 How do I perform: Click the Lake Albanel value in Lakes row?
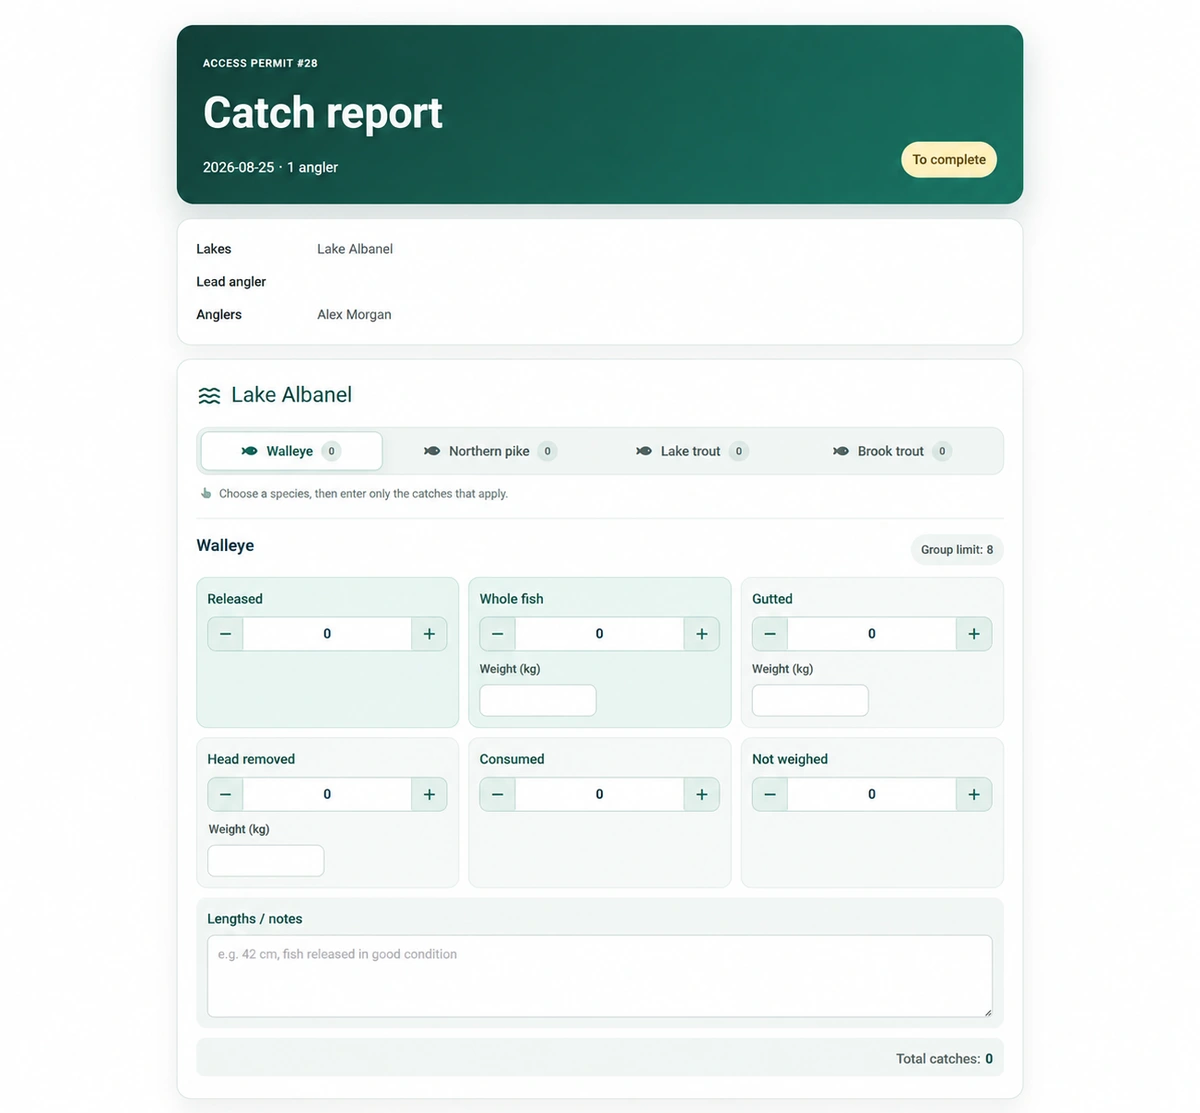click(x=355, y=249)
